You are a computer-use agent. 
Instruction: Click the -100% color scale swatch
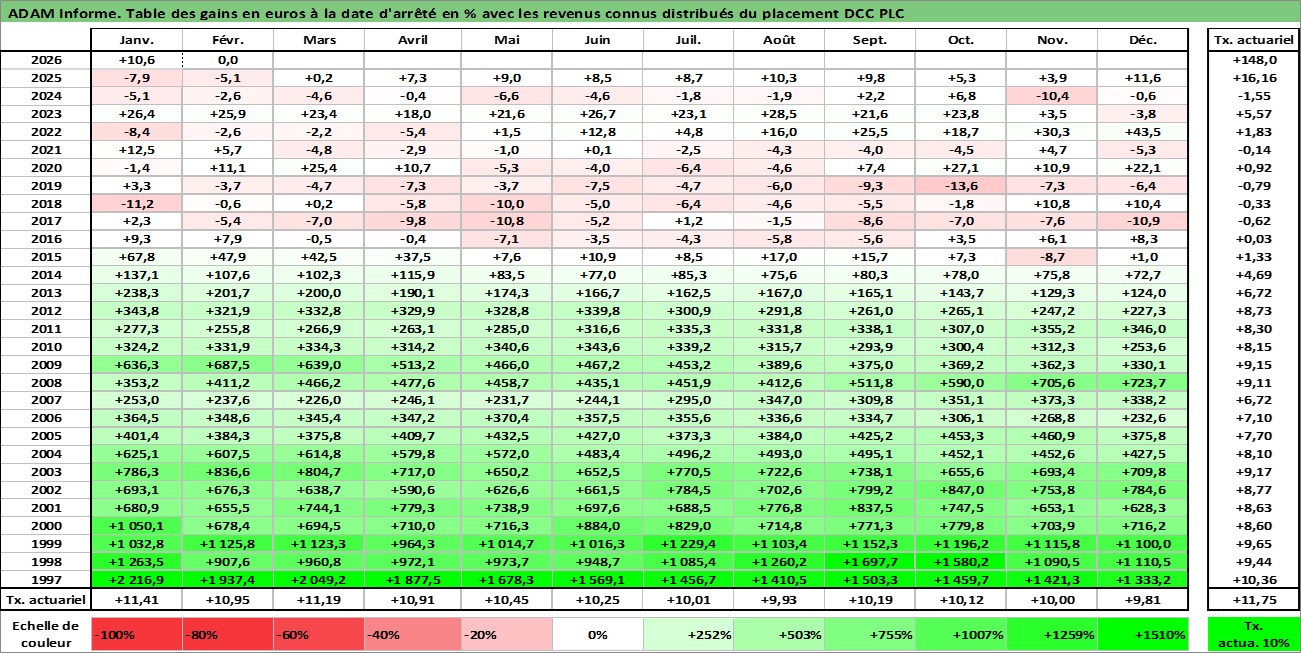pos(137,634)
